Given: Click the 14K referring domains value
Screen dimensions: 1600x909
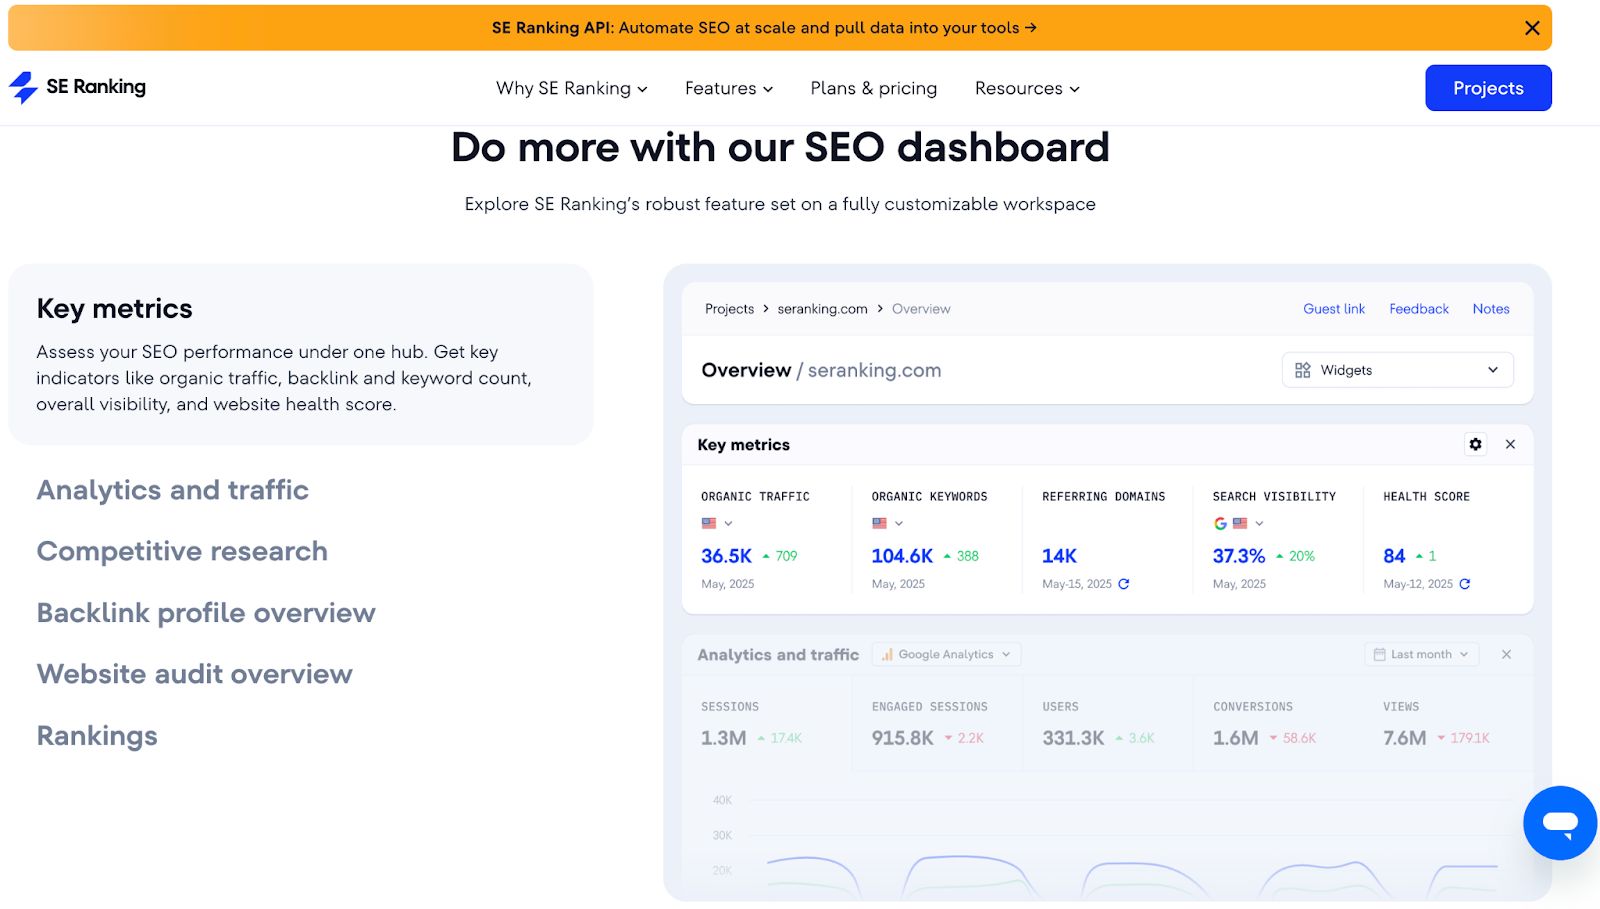Looking at the screenshot, I should (1059, 556).
